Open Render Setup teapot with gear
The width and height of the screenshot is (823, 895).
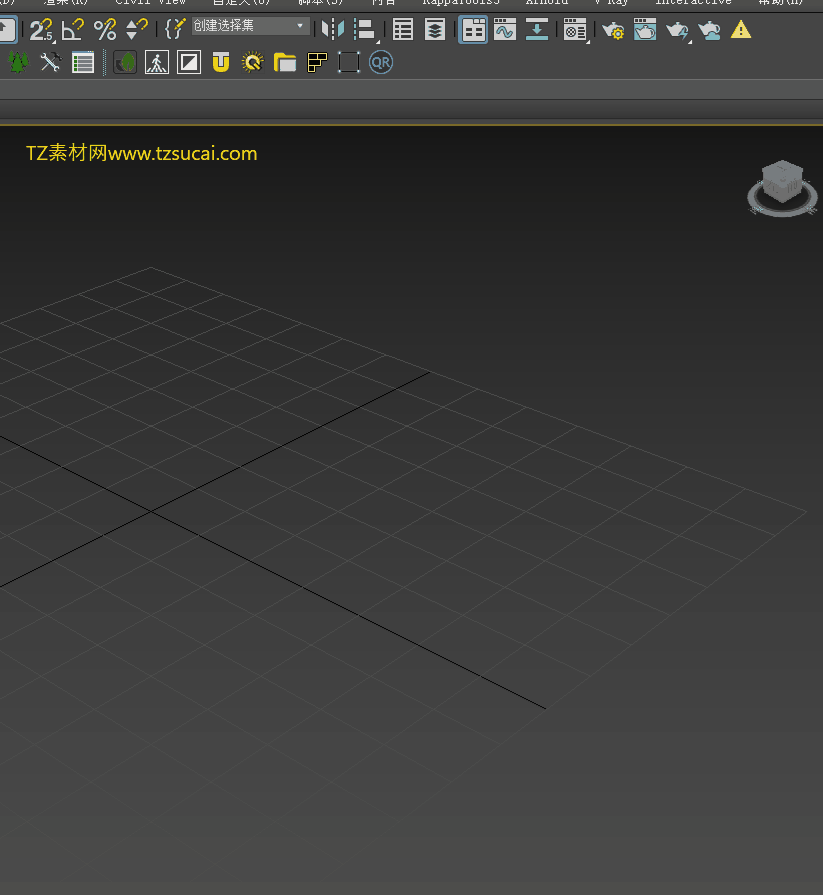pos(613,30)
